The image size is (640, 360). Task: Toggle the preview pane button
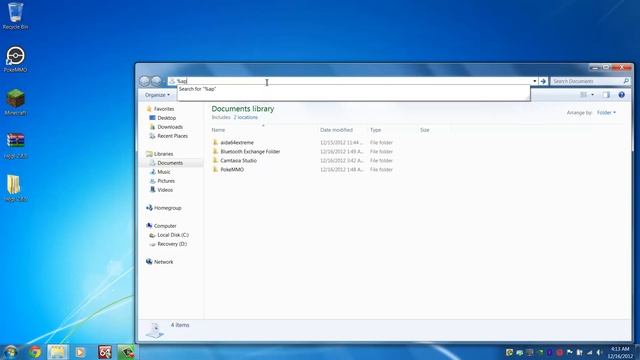pyautogui.click(x=606, y=95)
